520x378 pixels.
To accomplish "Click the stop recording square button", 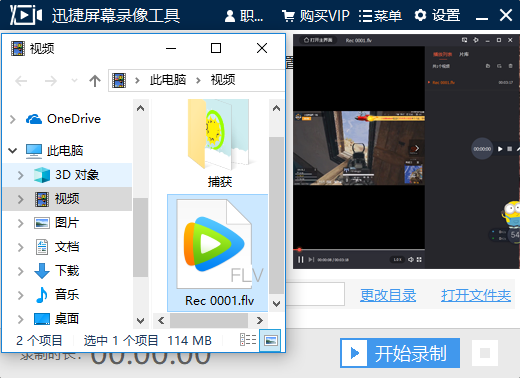I will pyautogui.click(x=485, y=353).
